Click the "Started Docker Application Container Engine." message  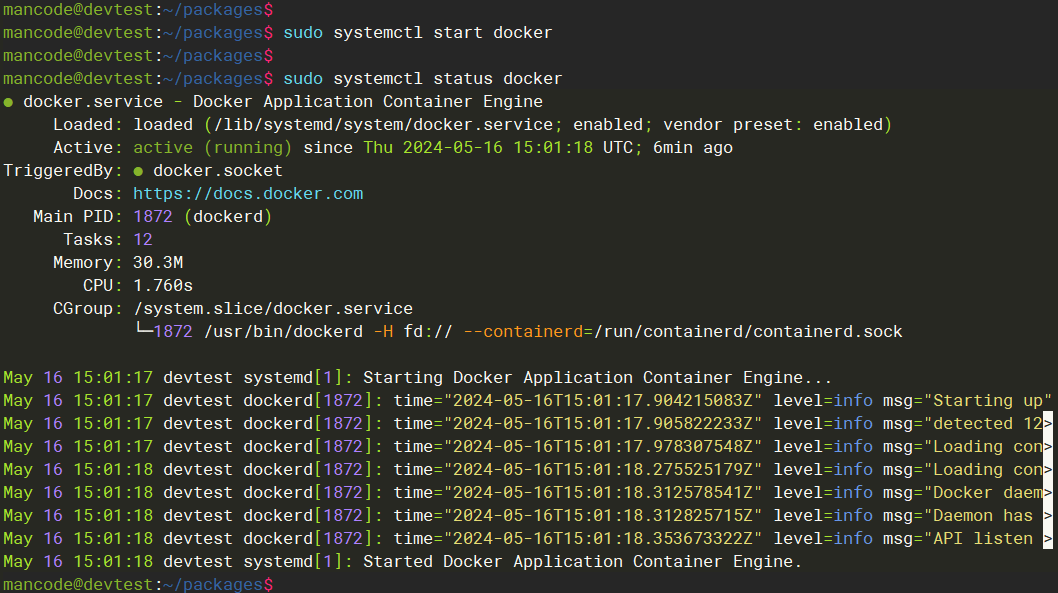582,562
